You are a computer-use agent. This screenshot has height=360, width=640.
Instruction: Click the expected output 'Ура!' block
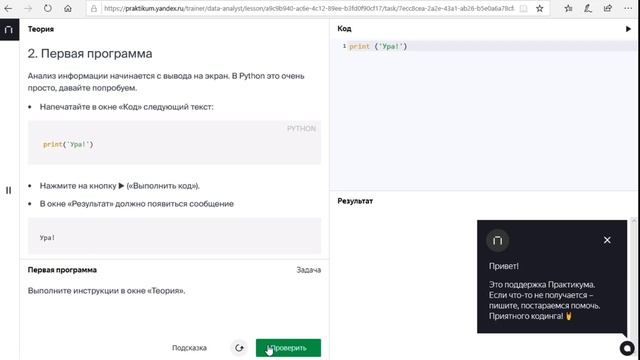pyautogui.click(x=174, y=236)
